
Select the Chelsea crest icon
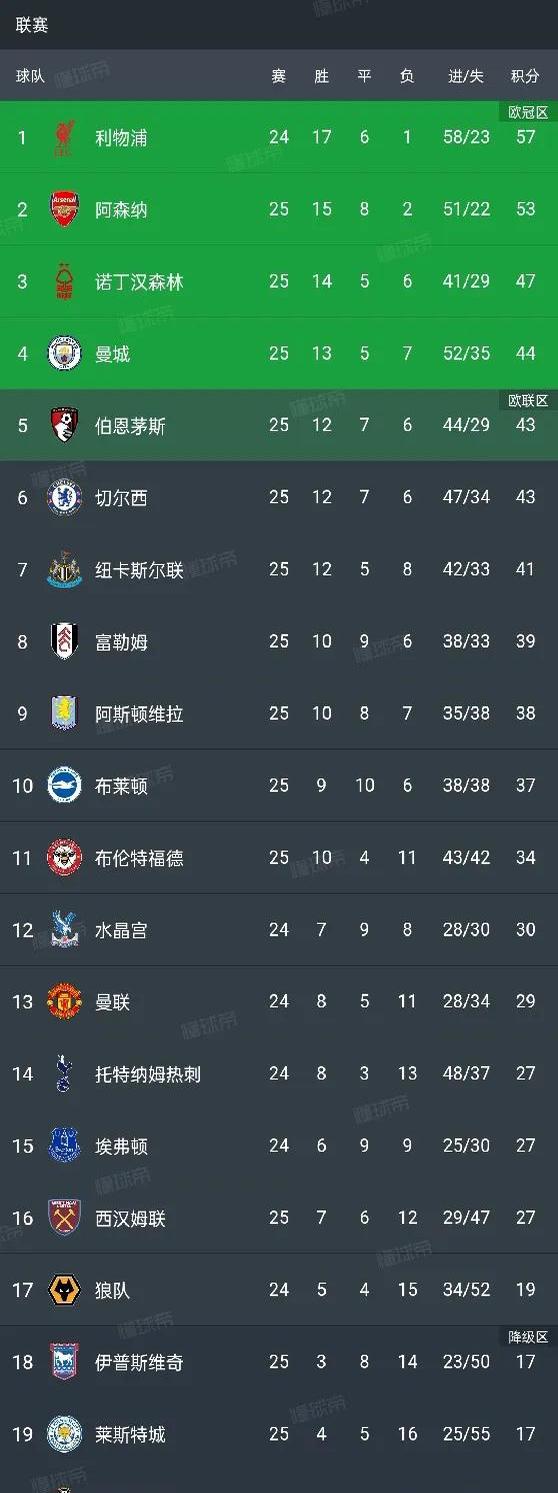coord(64,498)
